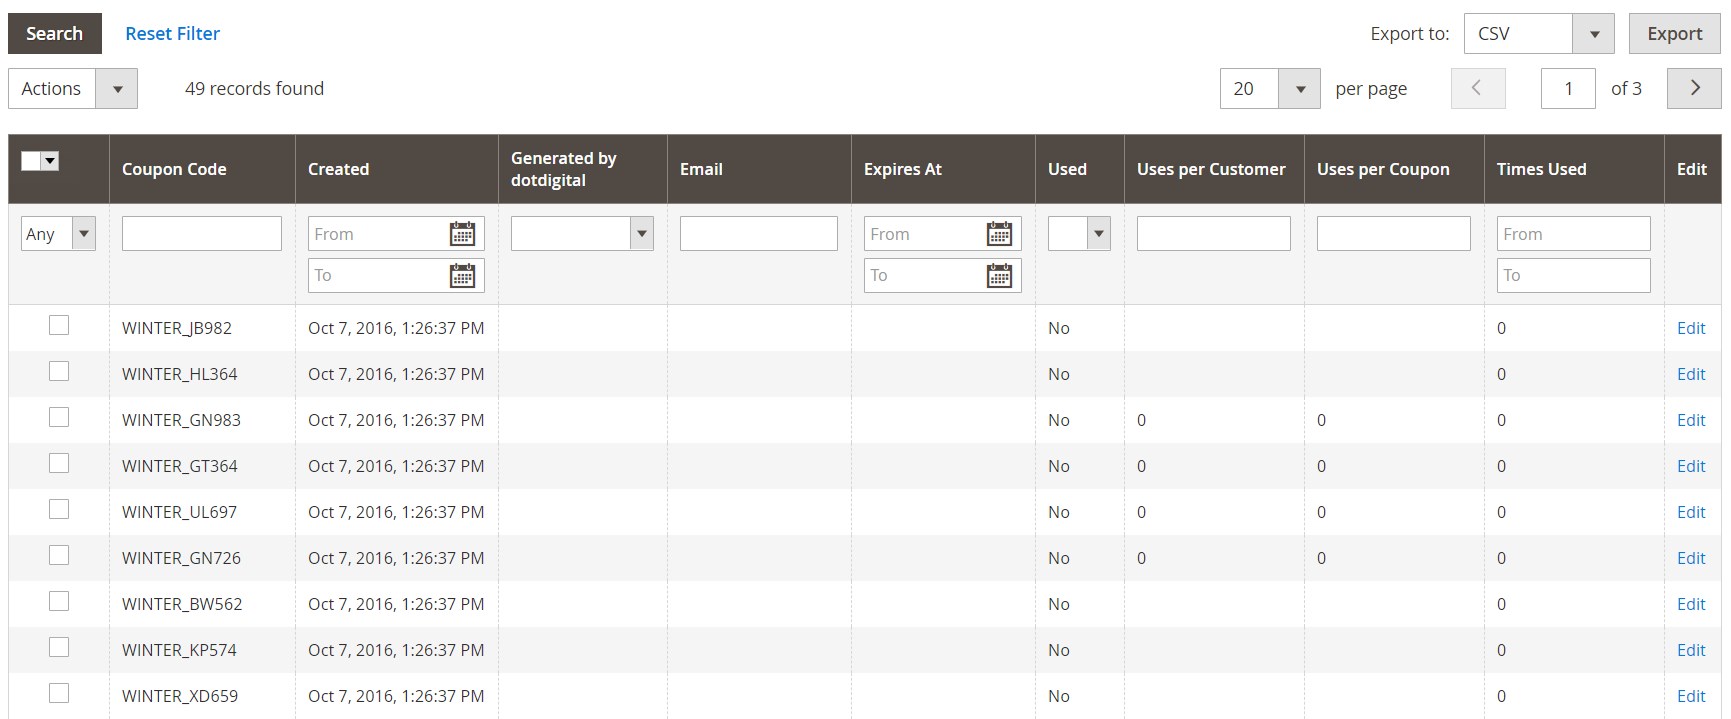Sort by Created column header

pyautogui.click(x=338, y=169)
